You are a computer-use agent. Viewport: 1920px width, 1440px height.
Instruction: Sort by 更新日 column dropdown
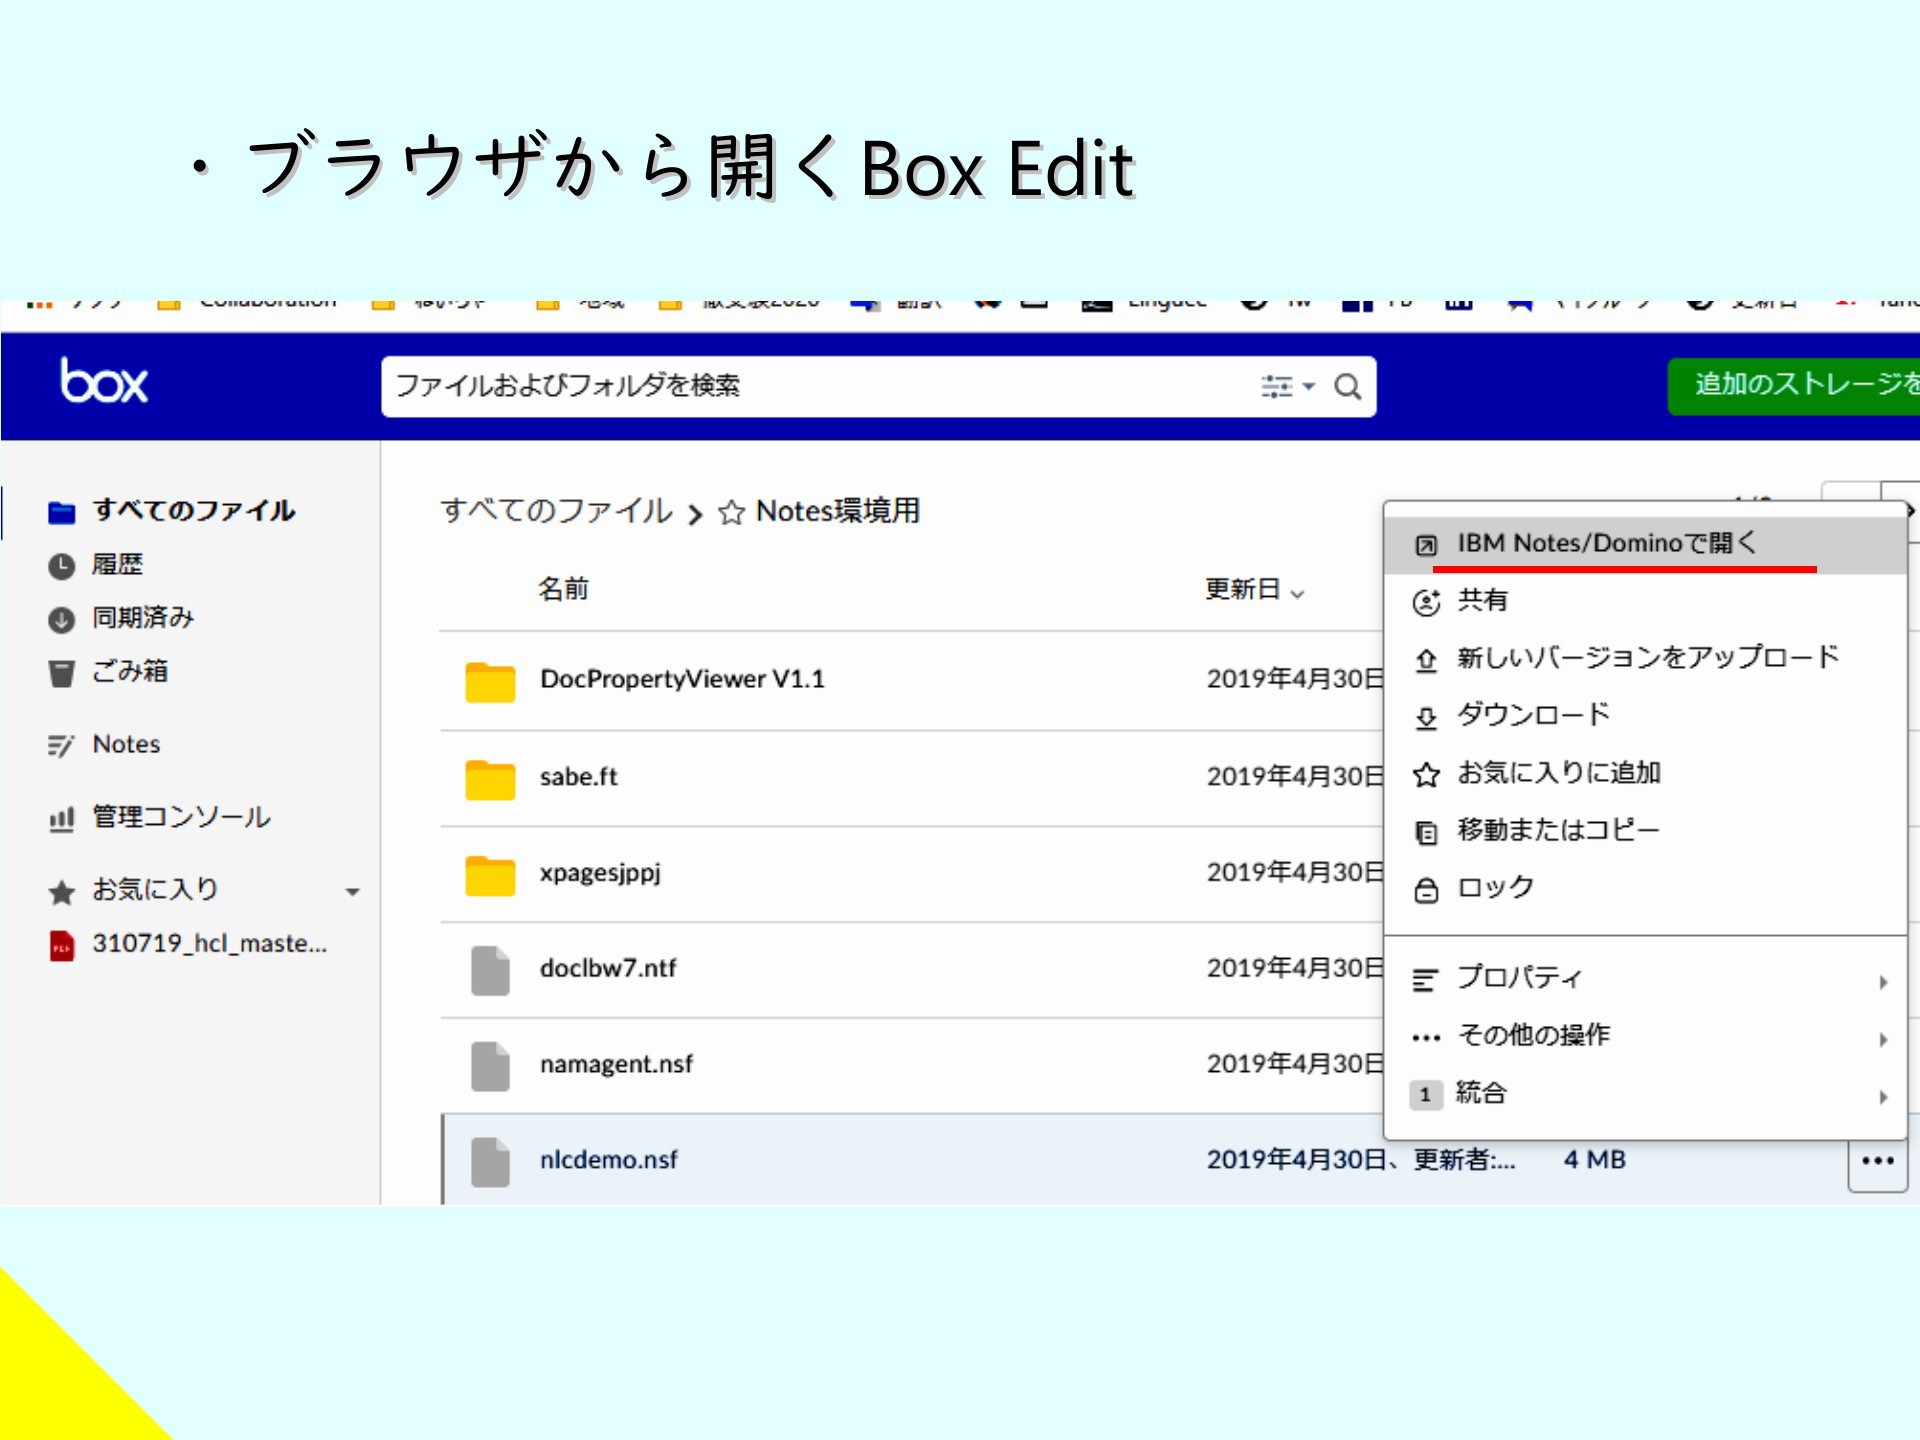pyautogui.click(x=1254, y=589)
